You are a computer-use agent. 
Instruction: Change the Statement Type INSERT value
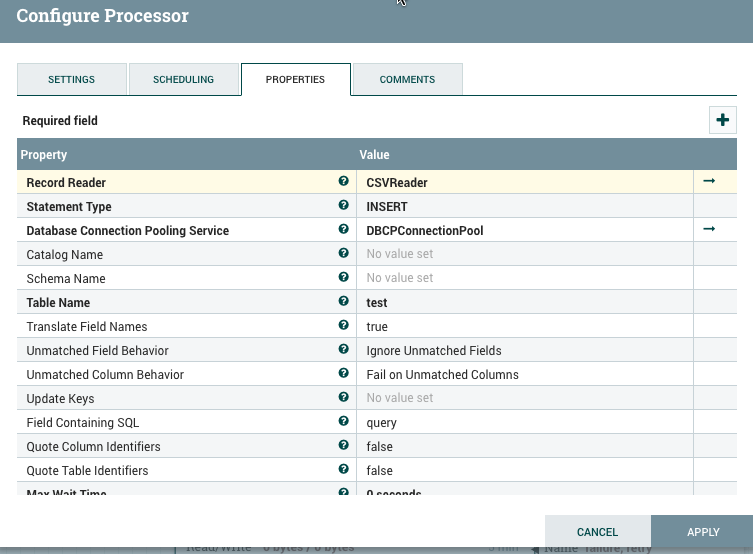click(524, 207)
